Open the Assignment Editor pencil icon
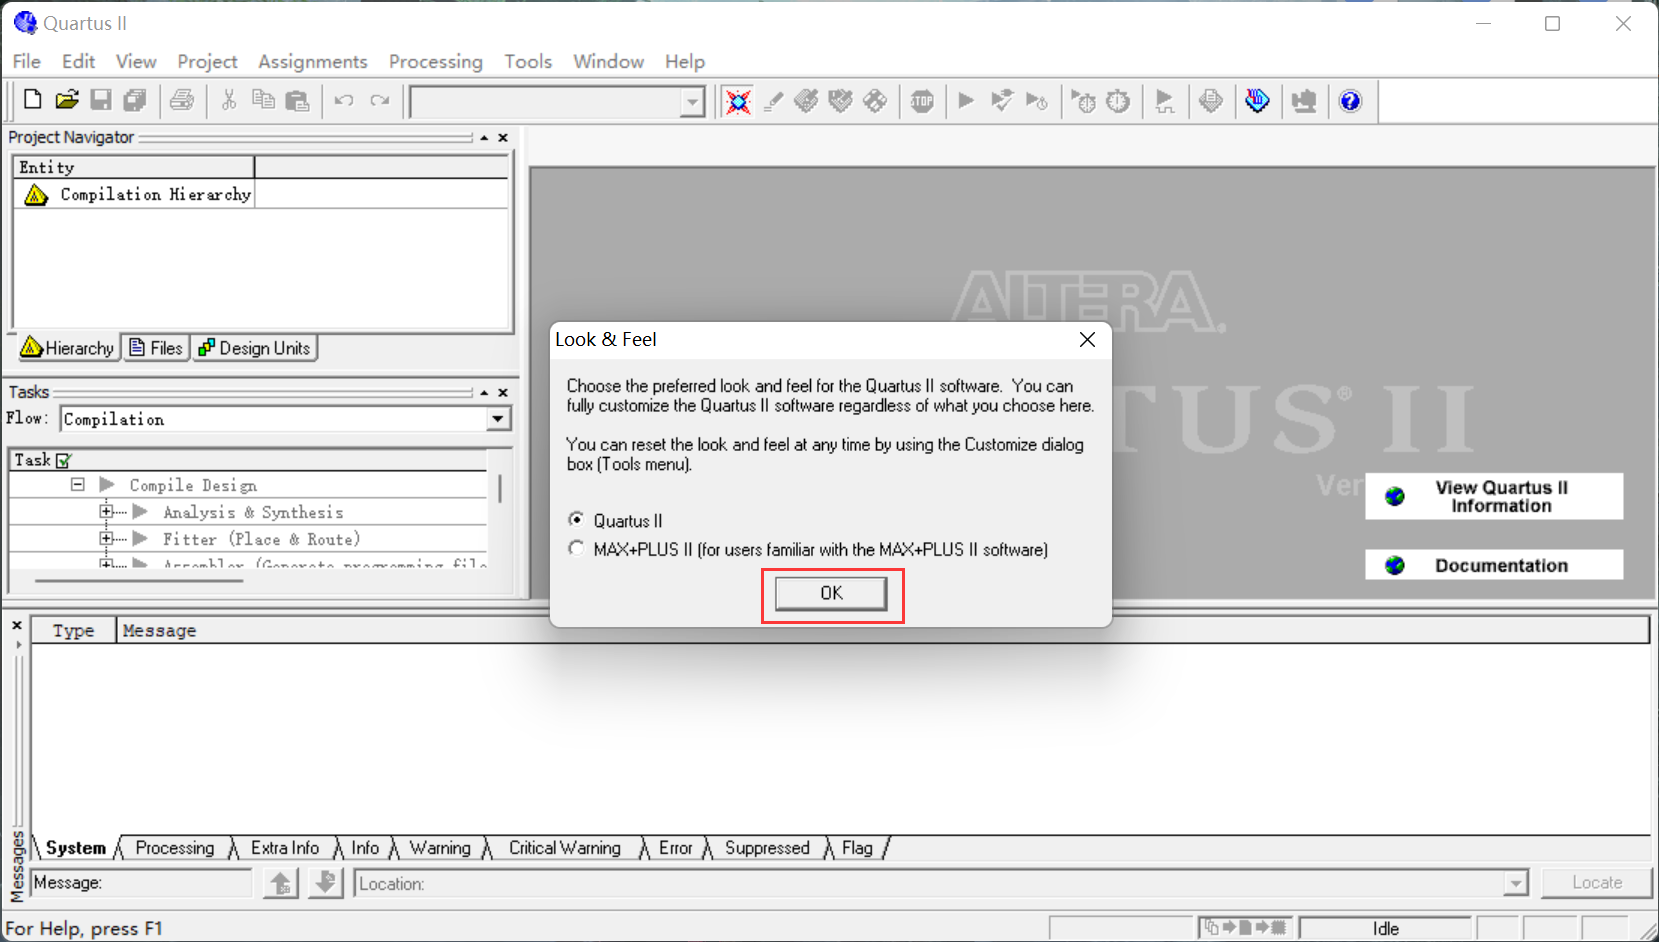 [772, 100]
